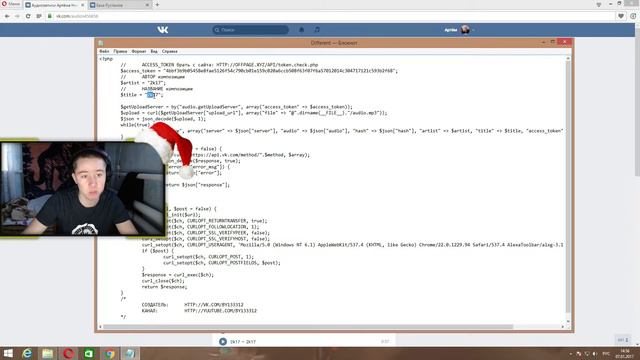Viewport: 640px width, 360px height.
Task: Minimize the Opera browser window
Action: coord(610,4)
